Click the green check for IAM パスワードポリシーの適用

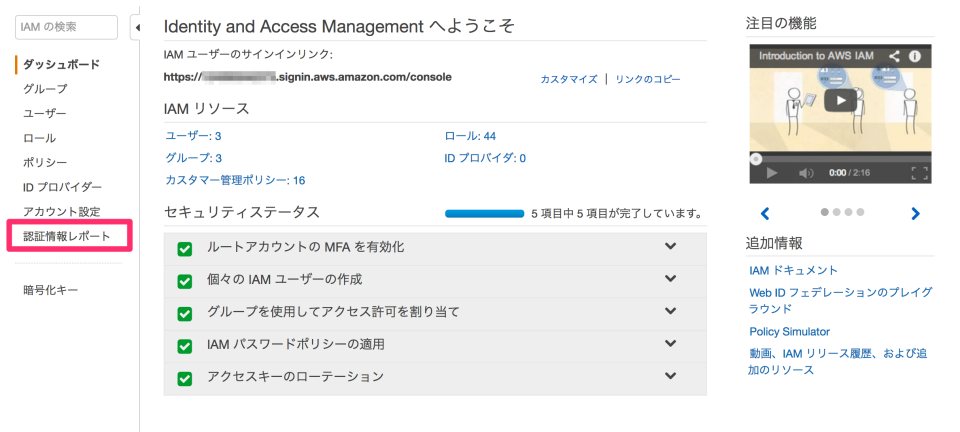click(184, 346)
